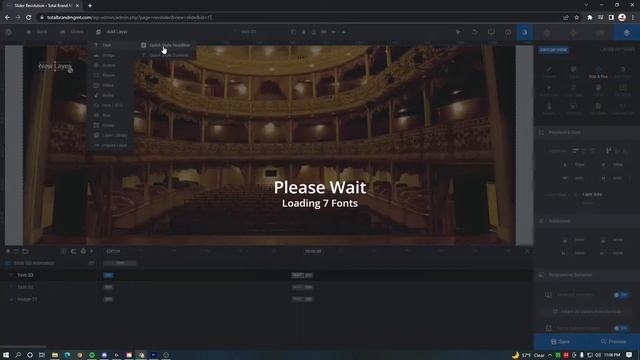The height and width of the screenshot is (360, 640).
Task: Click the Text-33 start frame marker
Action: (108, 275)
